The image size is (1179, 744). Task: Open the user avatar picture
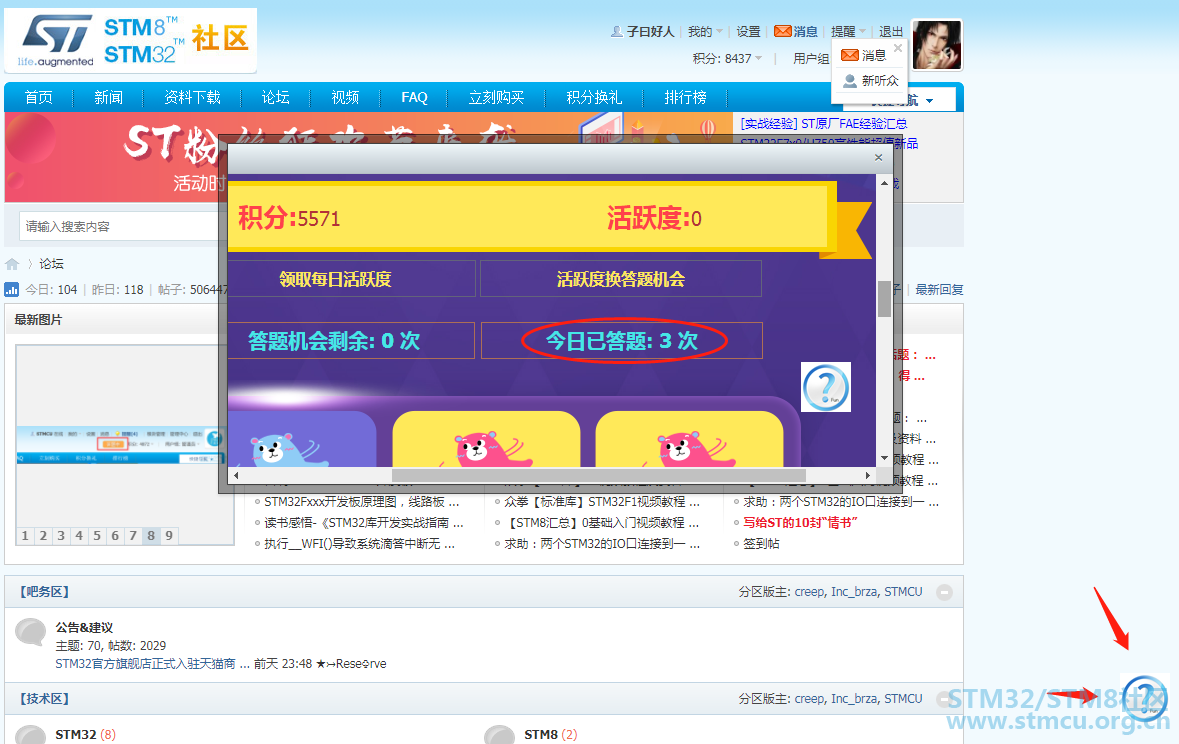point(937,44)
